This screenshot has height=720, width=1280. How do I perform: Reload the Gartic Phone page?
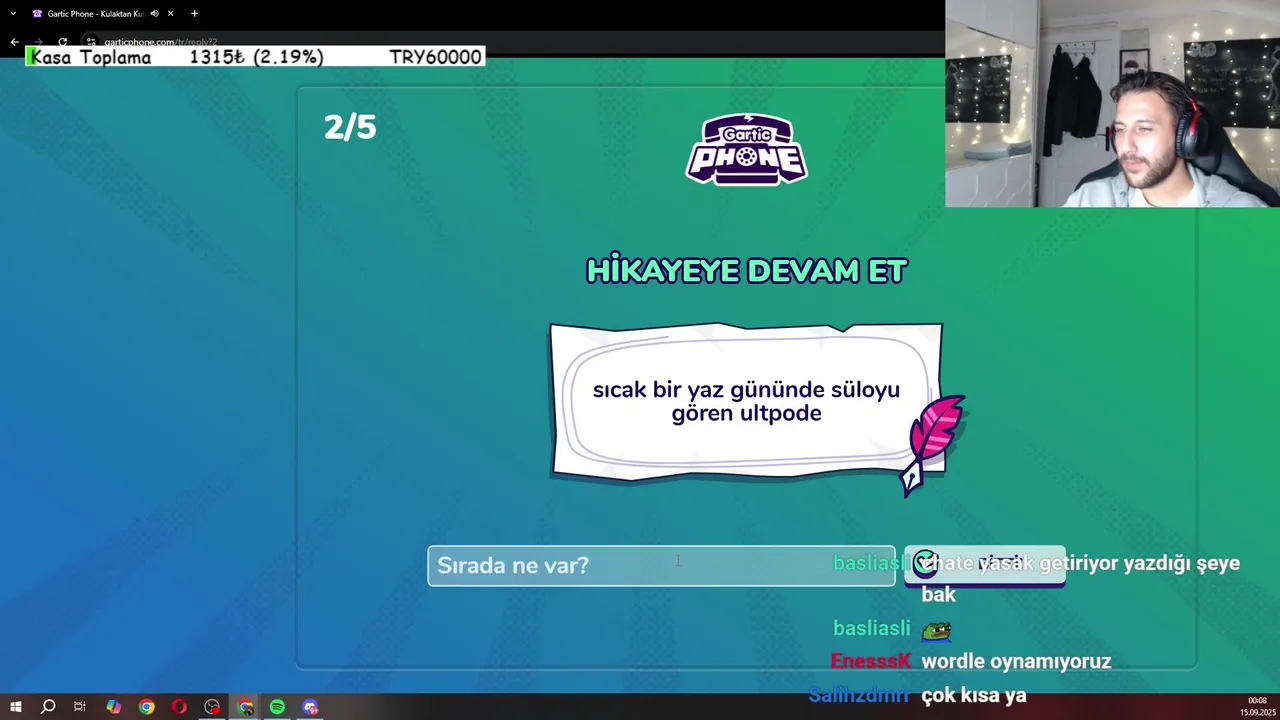tap(62, 42)
